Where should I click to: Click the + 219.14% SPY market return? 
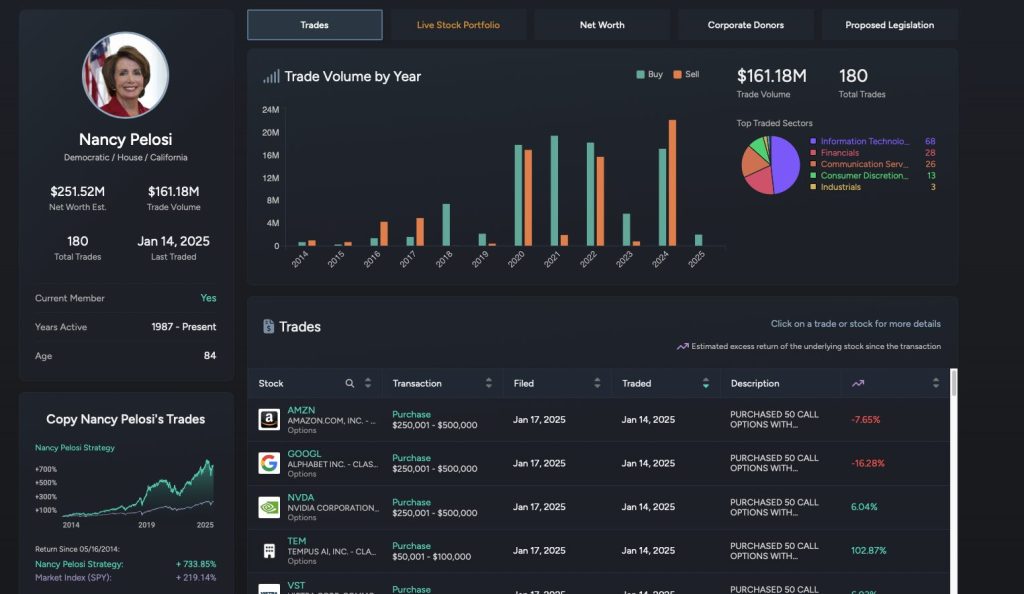pyautogui.click(x=196, y=578)
